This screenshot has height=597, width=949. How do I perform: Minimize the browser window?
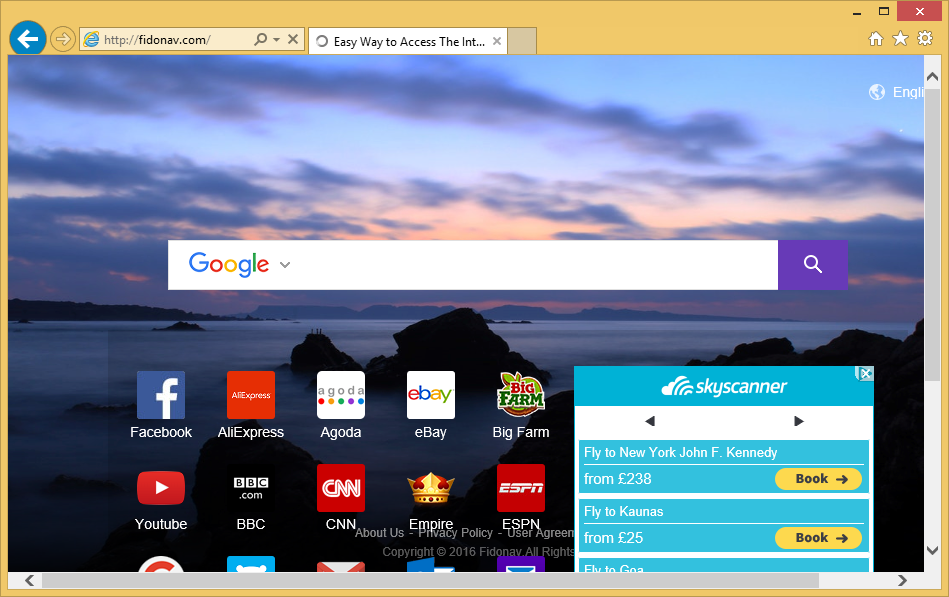click(x=856, y=12)
